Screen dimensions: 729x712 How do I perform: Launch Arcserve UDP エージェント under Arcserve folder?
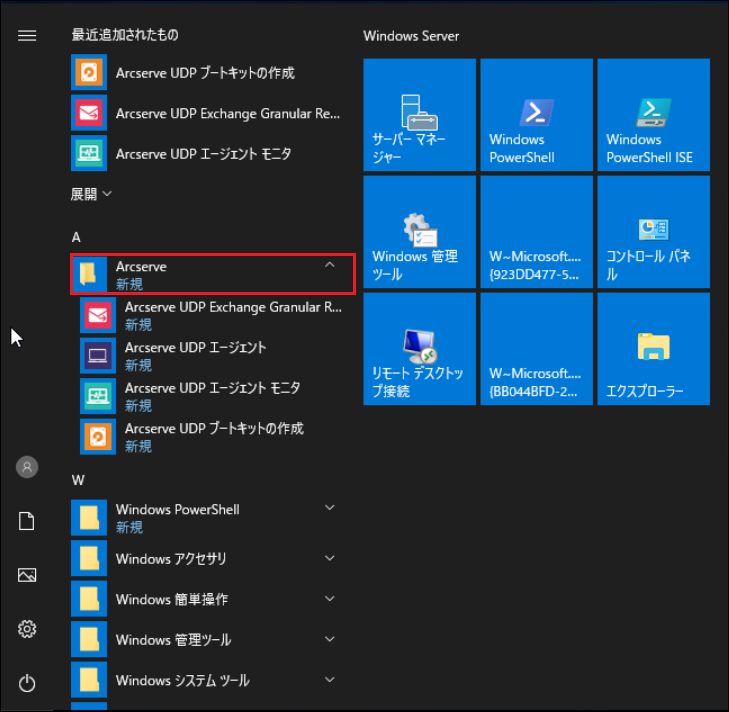[195, 355]
